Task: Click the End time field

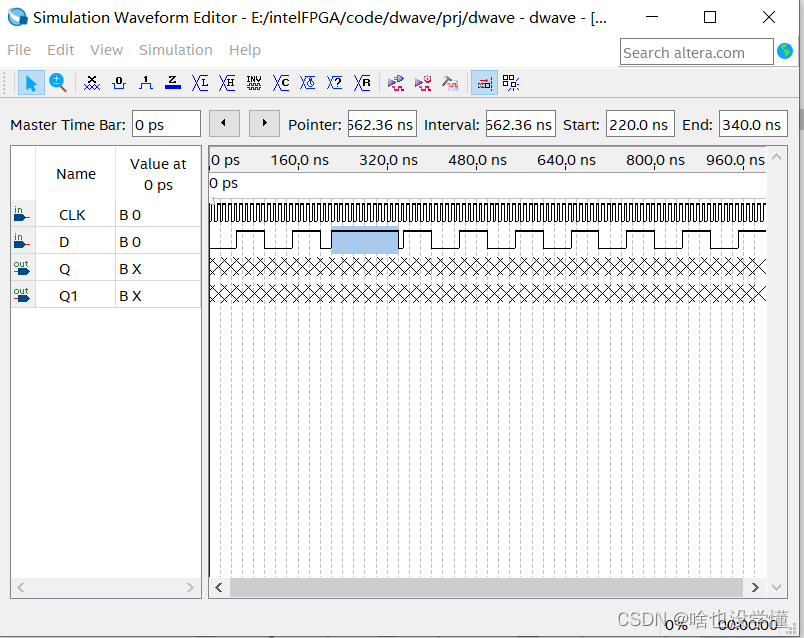Action: click(x=753, y=124)
